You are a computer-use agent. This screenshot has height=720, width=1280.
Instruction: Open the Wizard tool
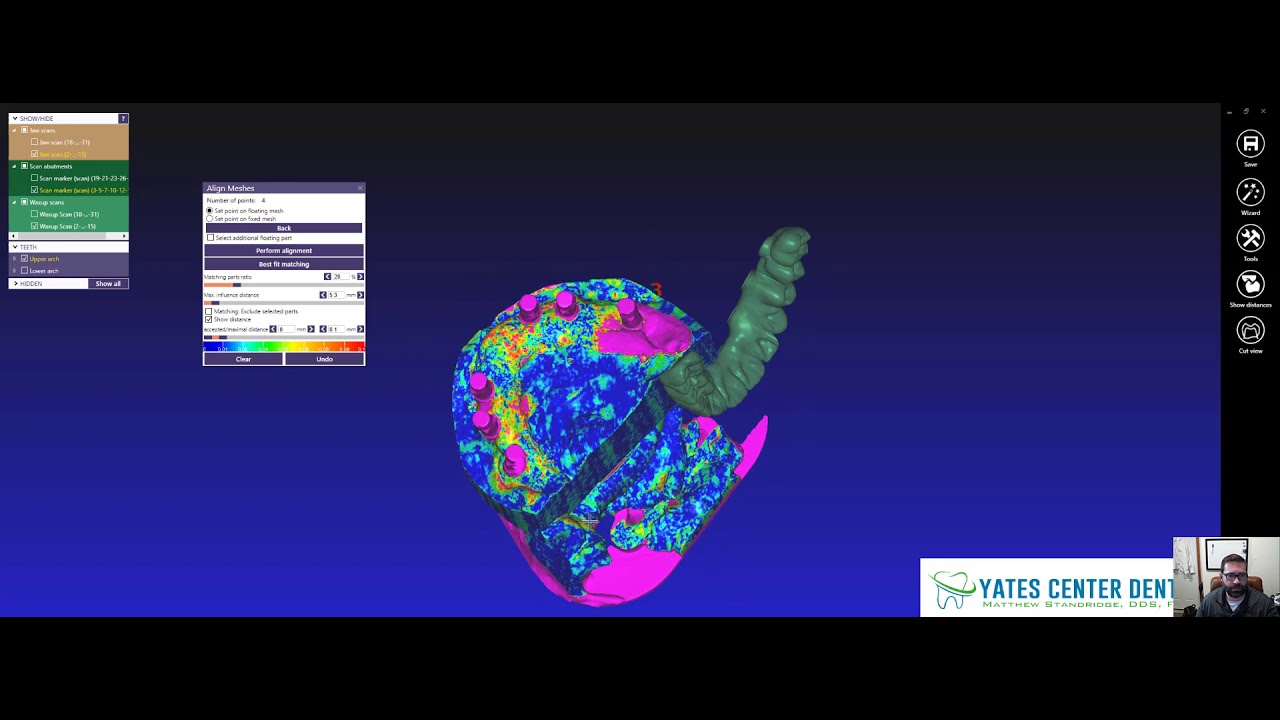point(1250,191)
